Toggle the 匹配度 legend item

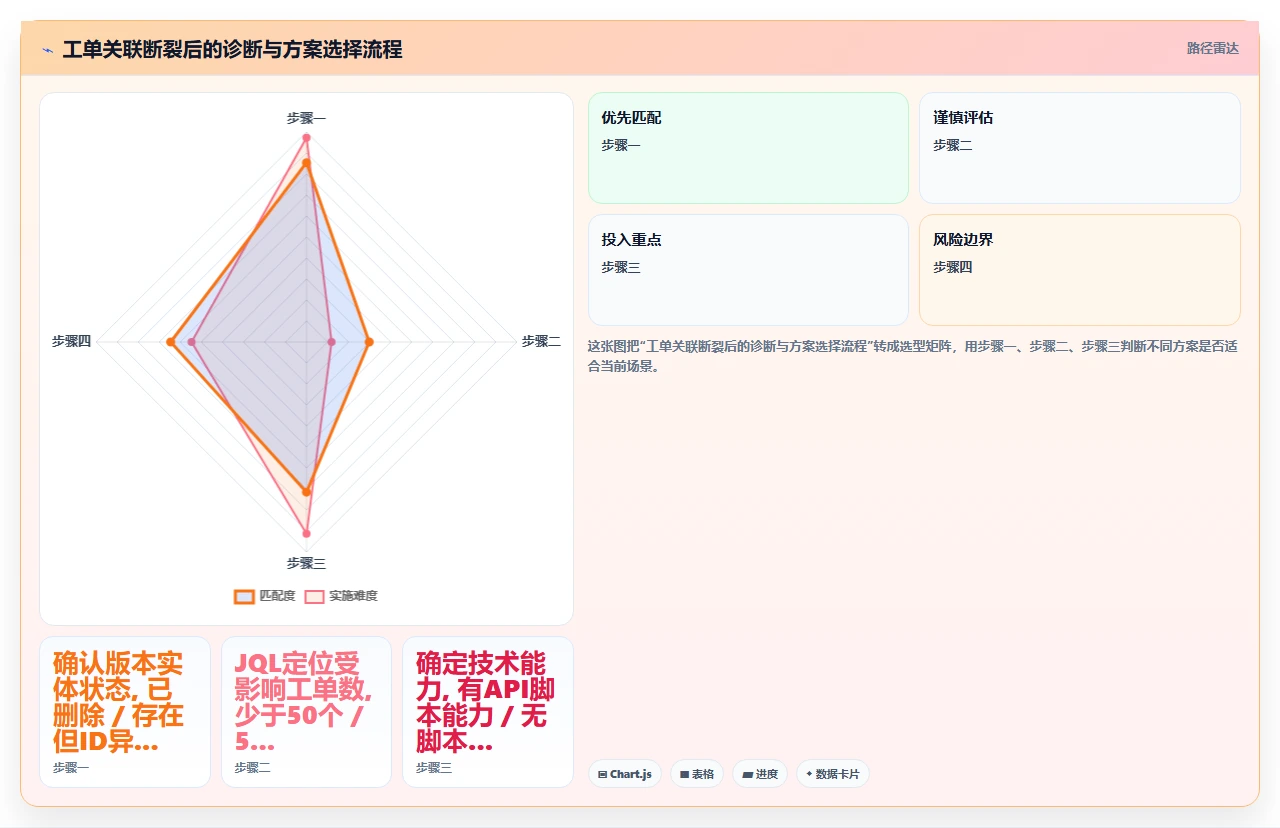[265, 596]
